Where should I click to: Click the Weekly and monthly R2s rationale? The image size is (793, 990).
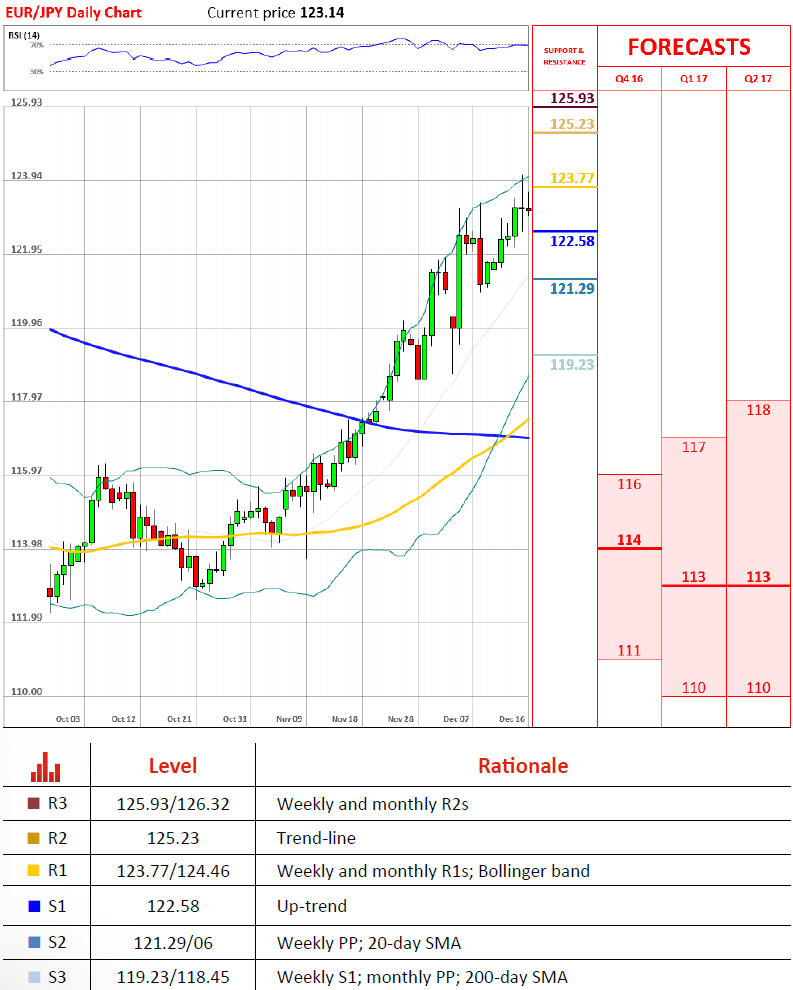click(373, 804)
